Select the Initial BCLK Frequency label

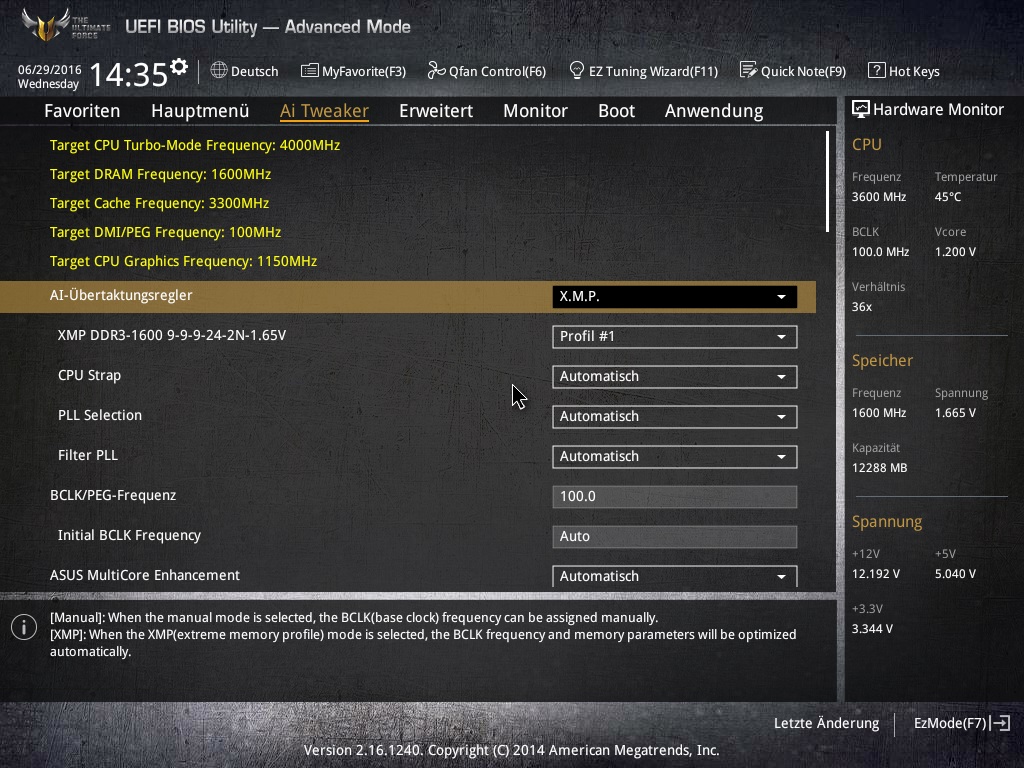pyautogui.click(x=129, y=536)
